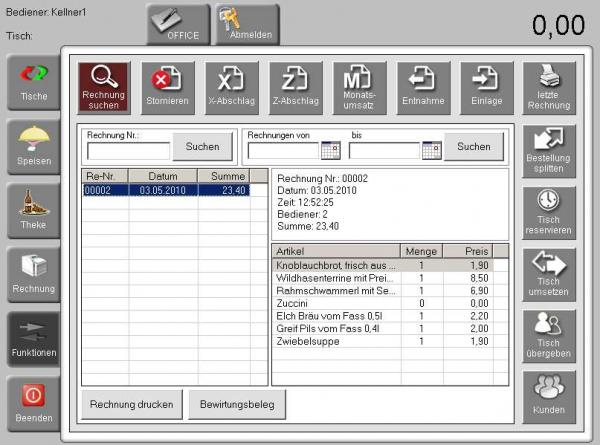The image size is (600, 445).
Task: Click the Rechnung Nr. input field
Action: [128, 151]
